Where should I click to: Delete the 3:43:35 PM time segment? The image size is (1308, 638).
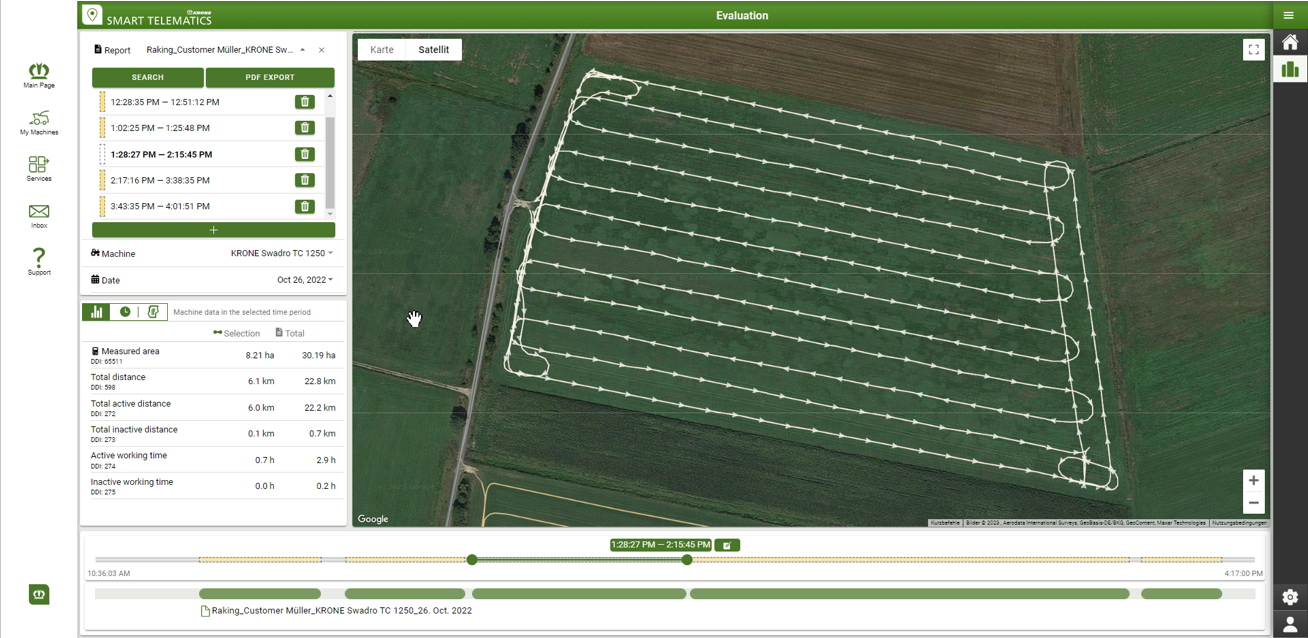click(x=305, y=206)
